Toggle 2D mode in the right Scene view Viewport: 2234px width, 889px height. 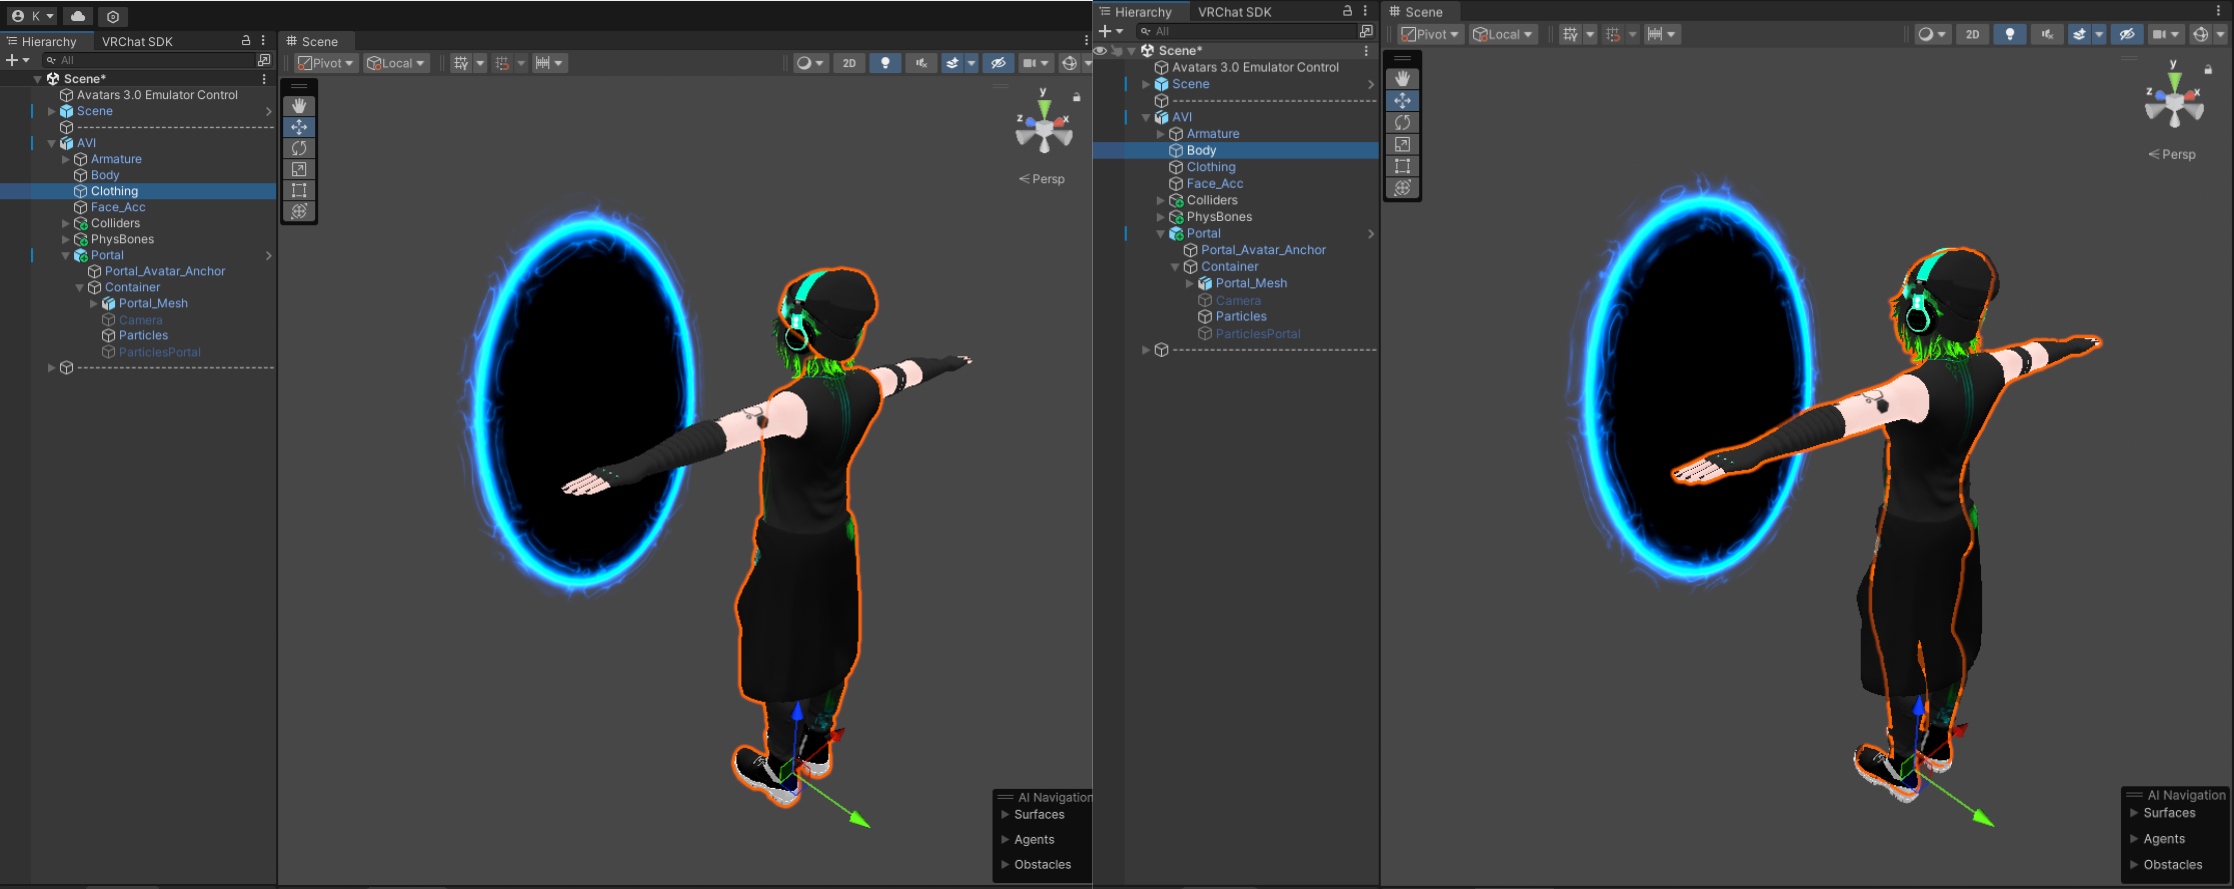[1972, 34]
